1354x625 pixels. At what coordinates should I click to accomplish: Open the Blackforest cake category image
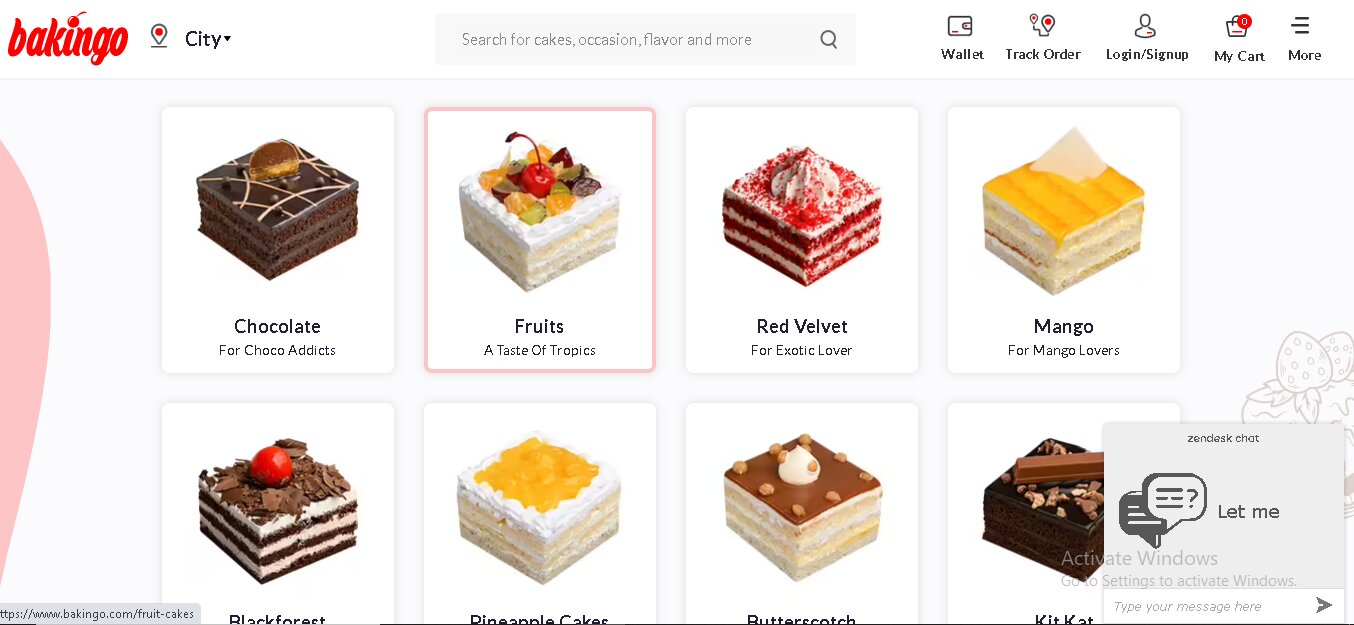[x=278, y=510]
